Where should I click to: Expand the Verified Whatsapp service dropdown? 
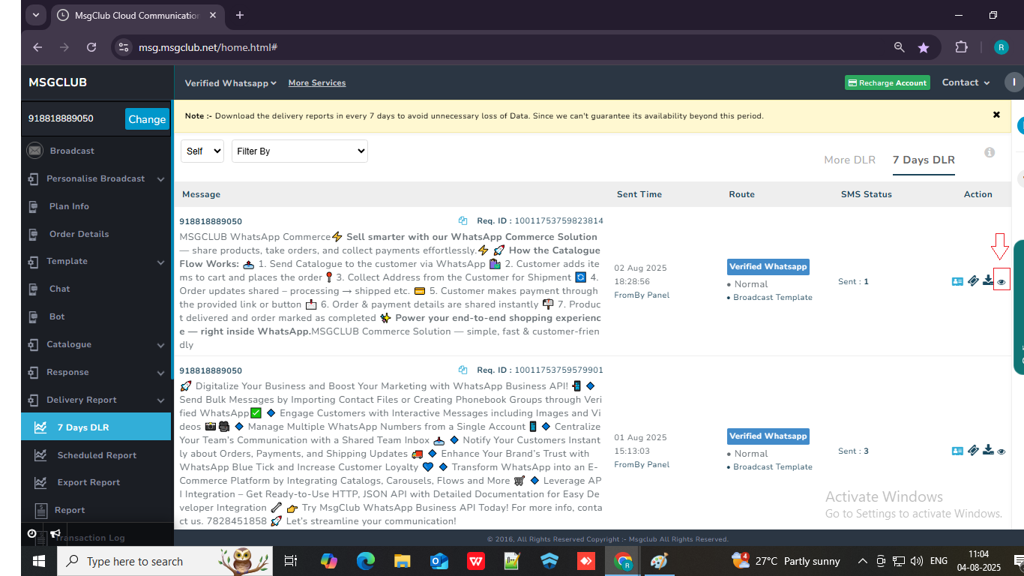[x=231, y=83]
